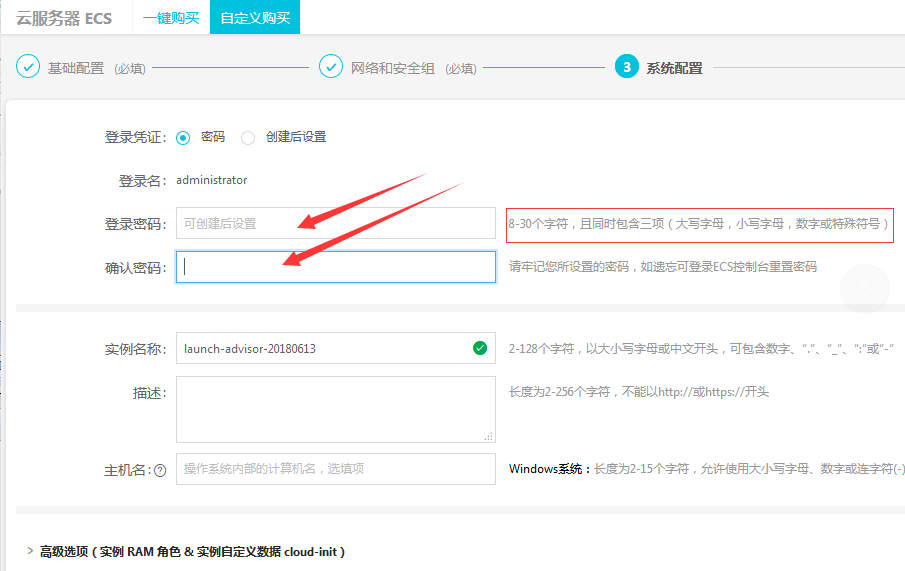Viewport: 905px width, 571px height.
Task: Expand the 高级选项 section
Action: [28, 552]
